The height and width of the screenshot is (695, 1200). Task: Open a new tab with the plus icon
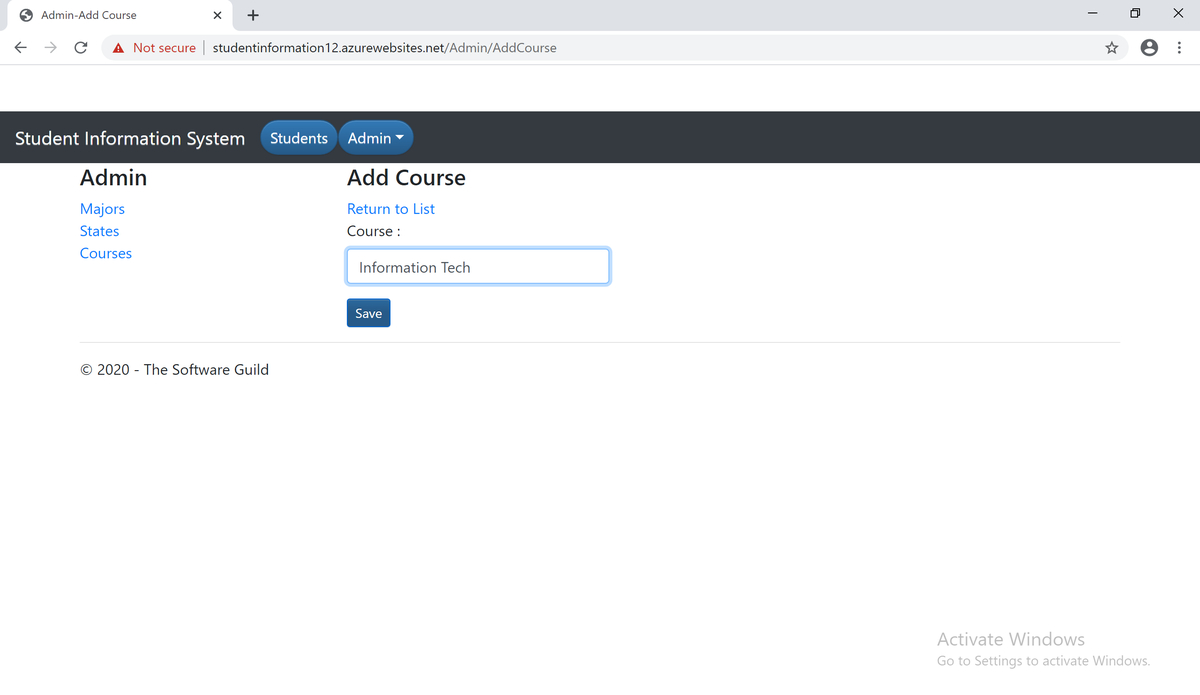click(x=253, y=15)
